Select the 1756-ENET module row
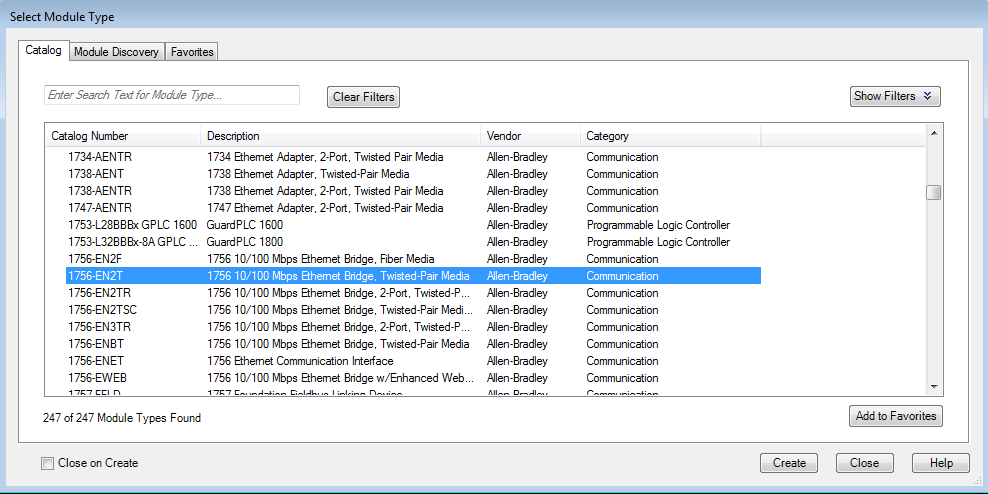The height and width of the screenshot is (494, 988). (413, 361)
